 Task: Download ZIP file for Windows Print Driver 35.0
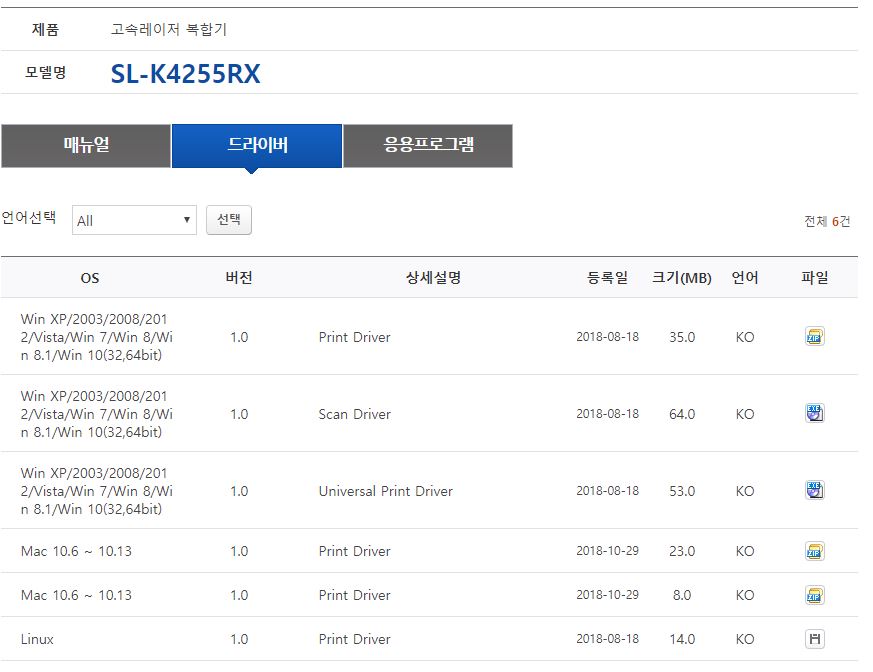815,337
